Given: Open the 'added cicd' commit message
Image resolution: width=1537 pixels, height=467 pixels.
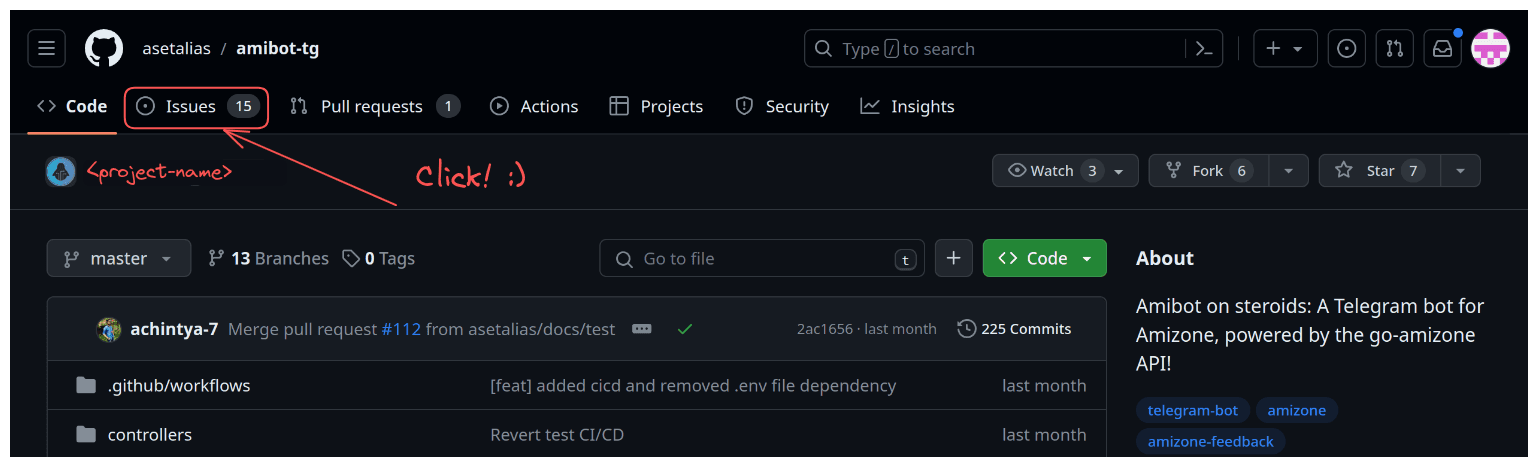Looking at the screenshot, I should [693, 385].
